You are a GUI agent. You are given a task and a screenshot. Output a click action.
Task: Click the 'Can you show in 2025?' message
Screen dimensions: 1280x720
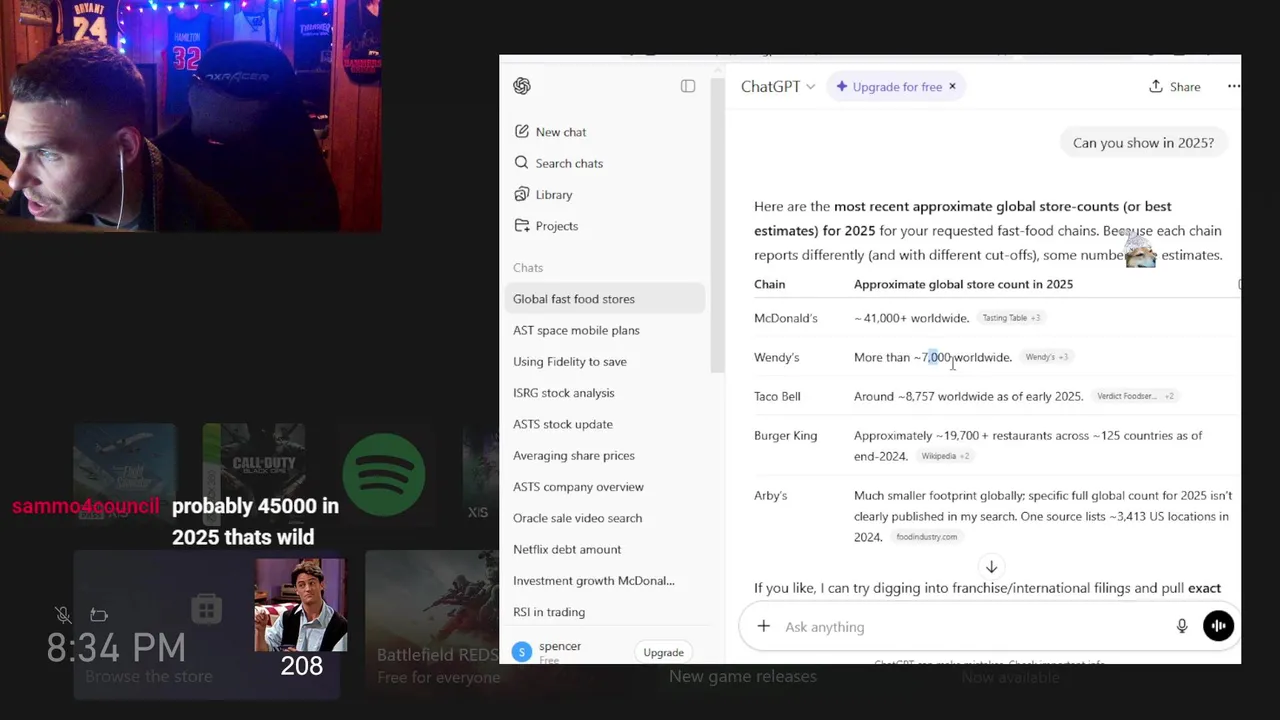[1143, 143]
